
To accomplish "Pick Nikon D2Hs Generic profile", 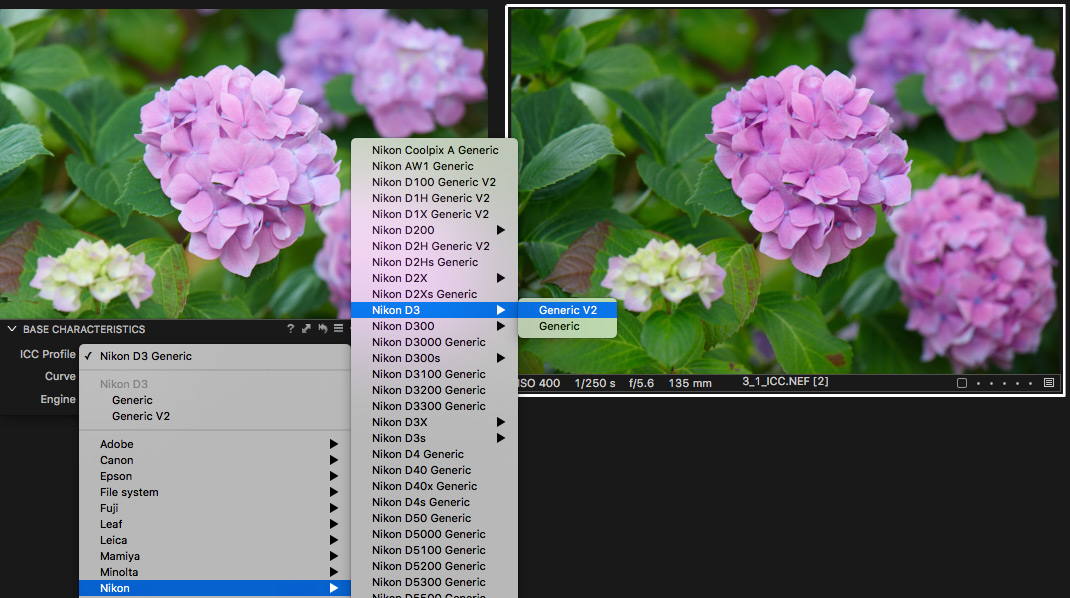I will pyautogui.click(x=434, y=262).
